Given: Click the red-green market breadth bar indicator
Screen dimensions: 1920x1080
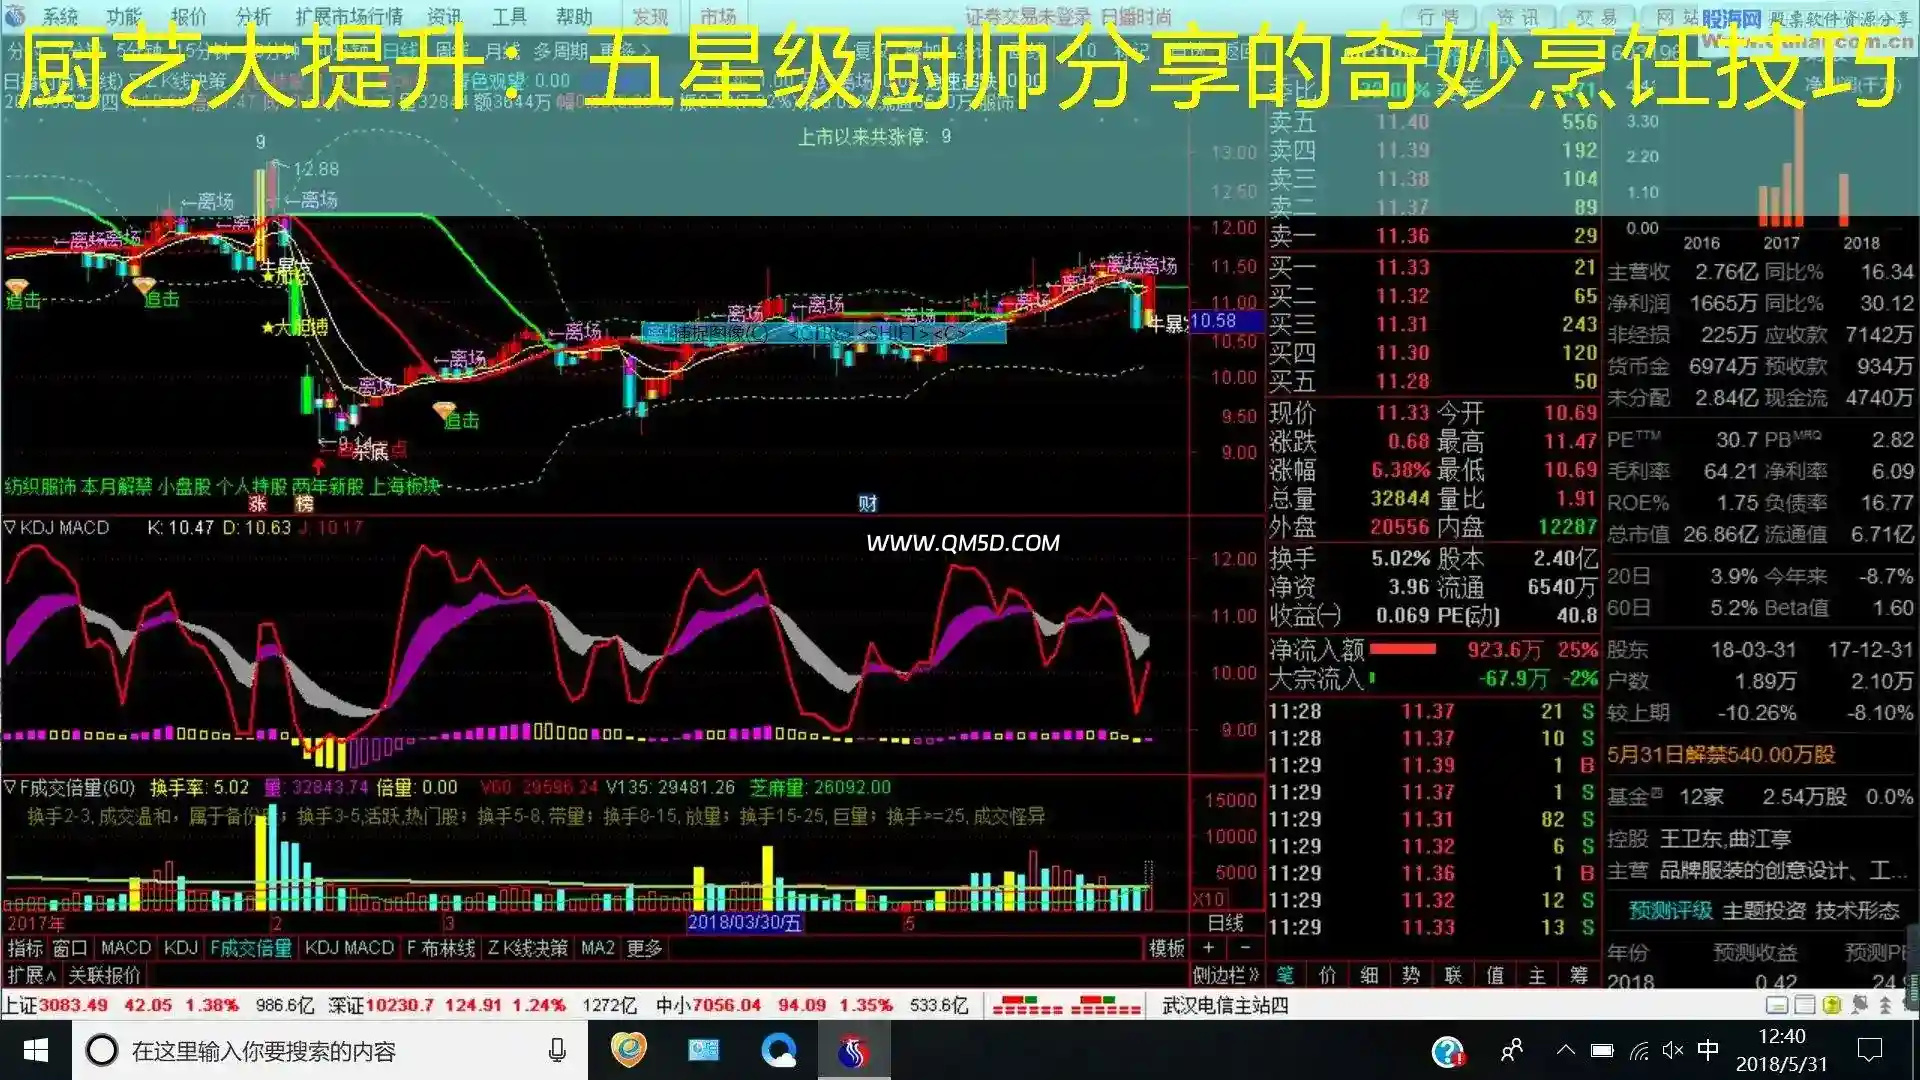Looking at the screenshot, I should [x=1067, y=1006].
